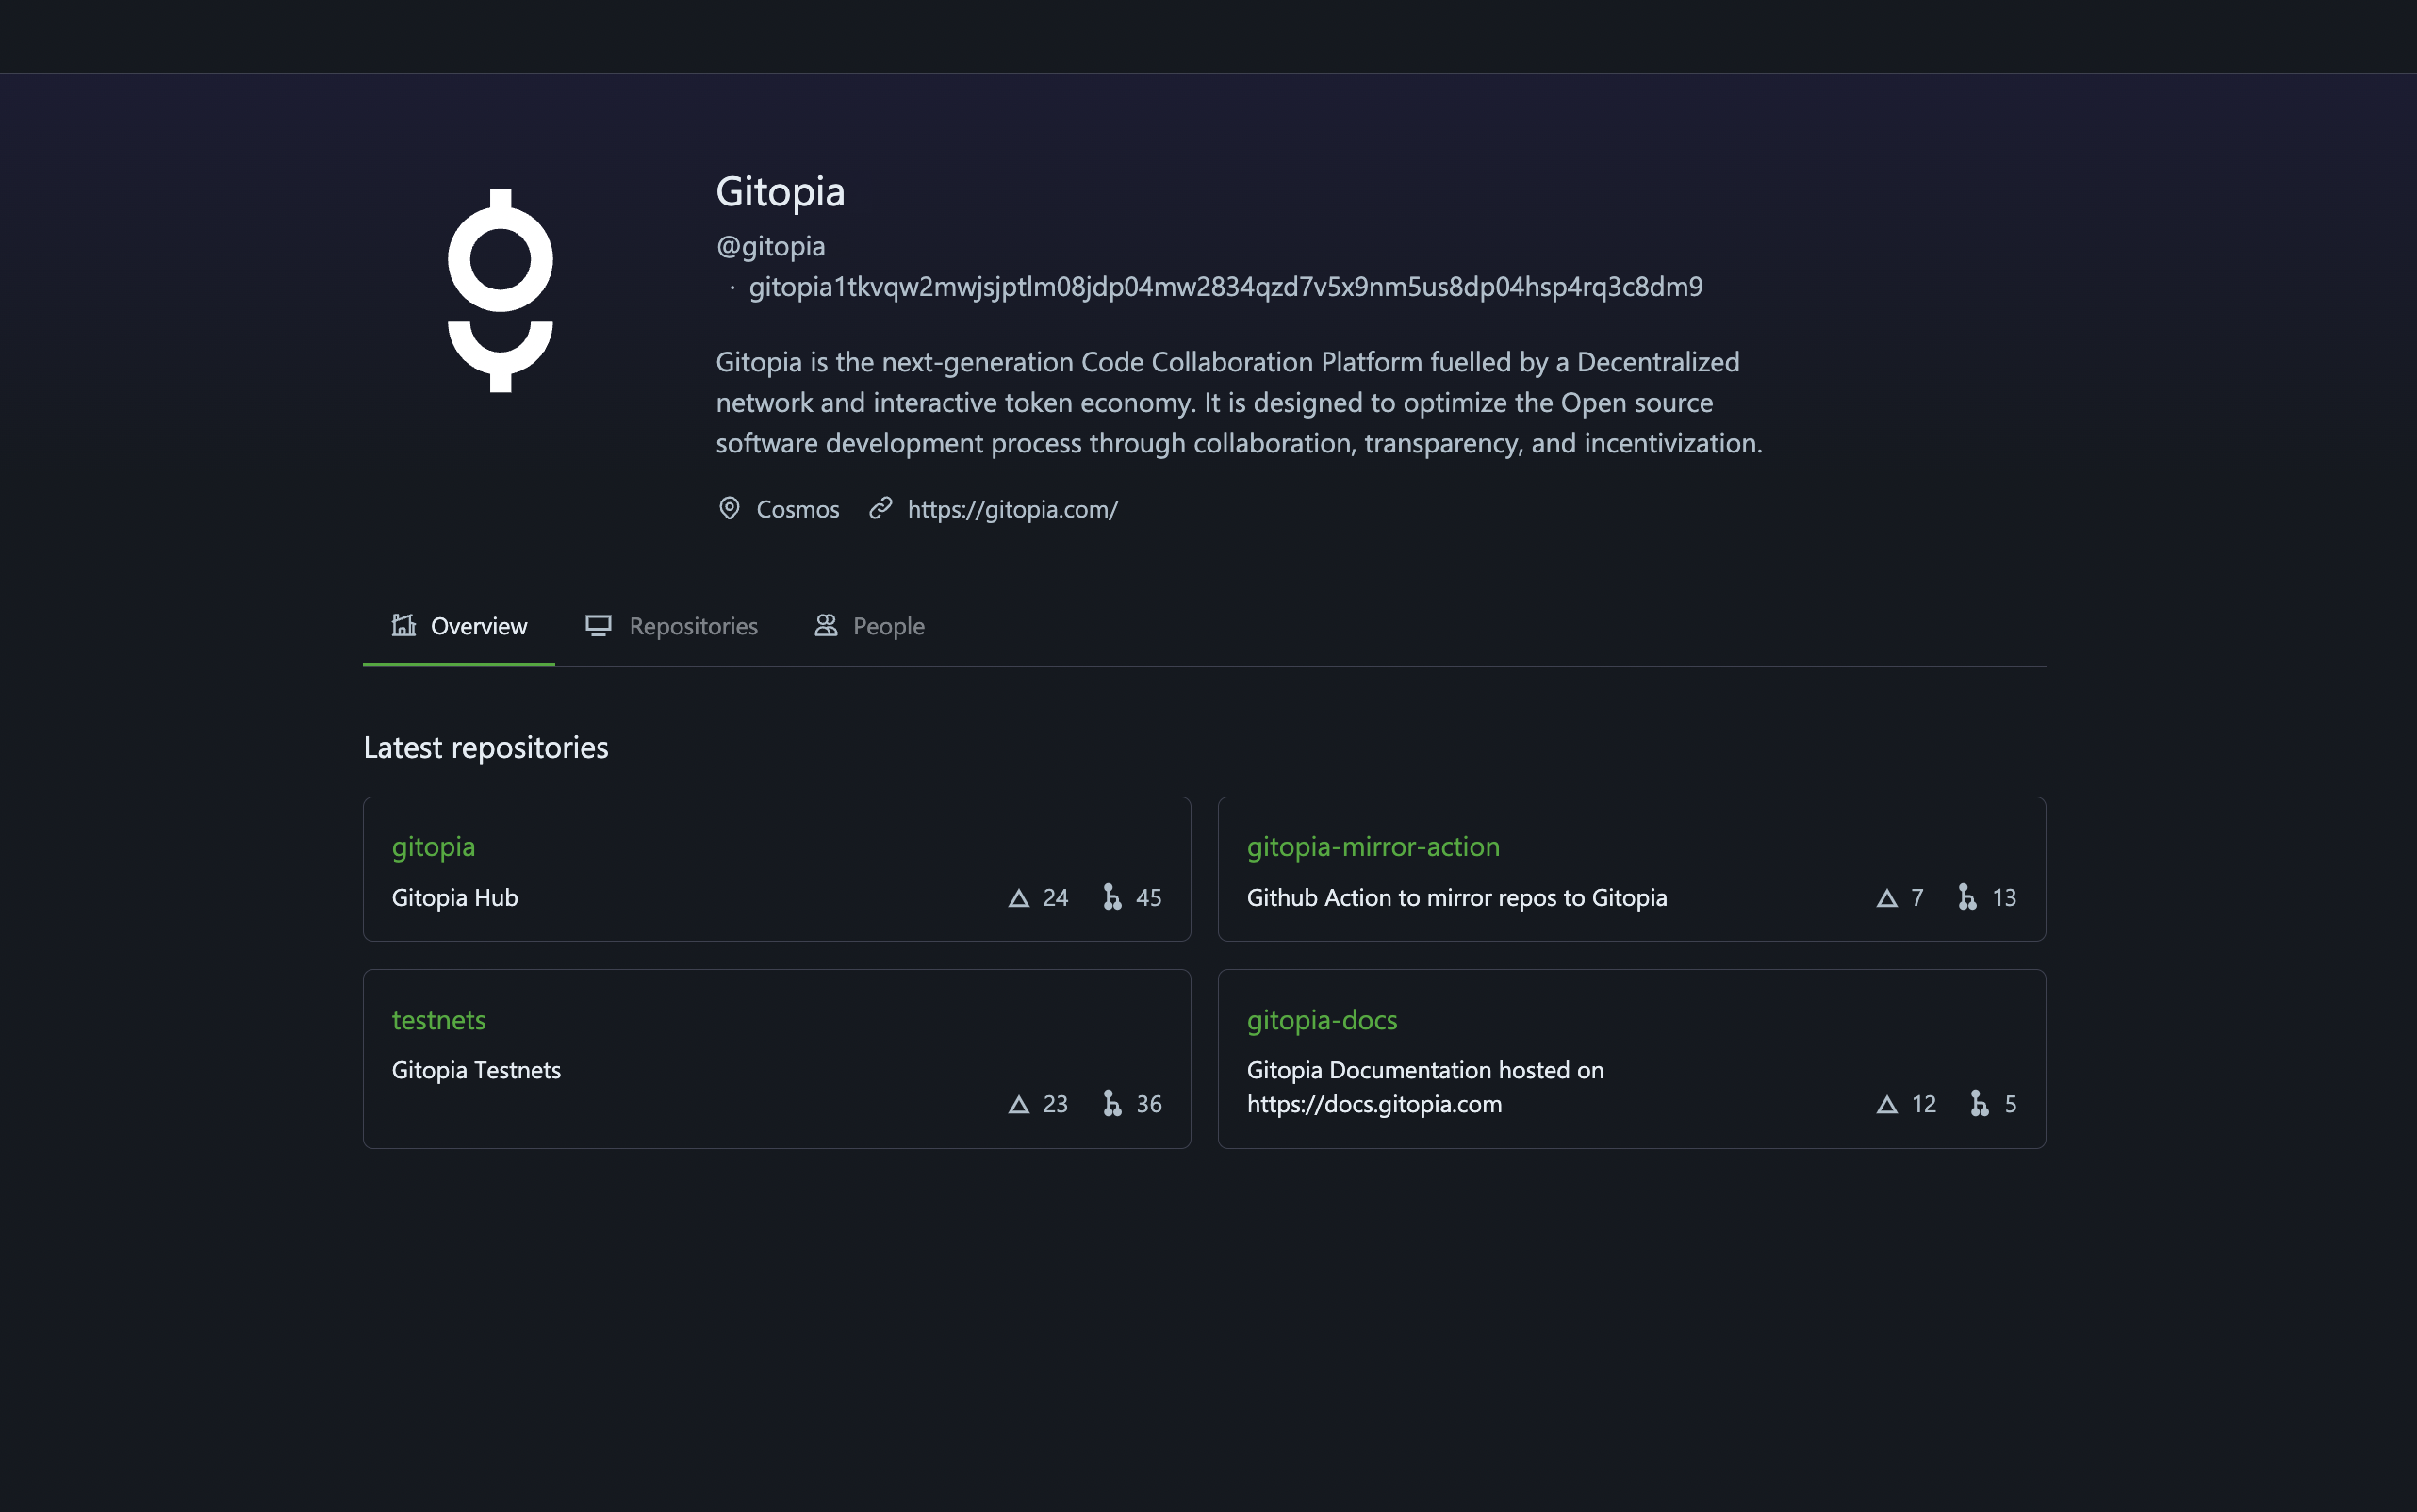This screenshot has height=1512, width=2417.
Task: Click the issue count 24 on gitopia card
Action: [1055, 898]
